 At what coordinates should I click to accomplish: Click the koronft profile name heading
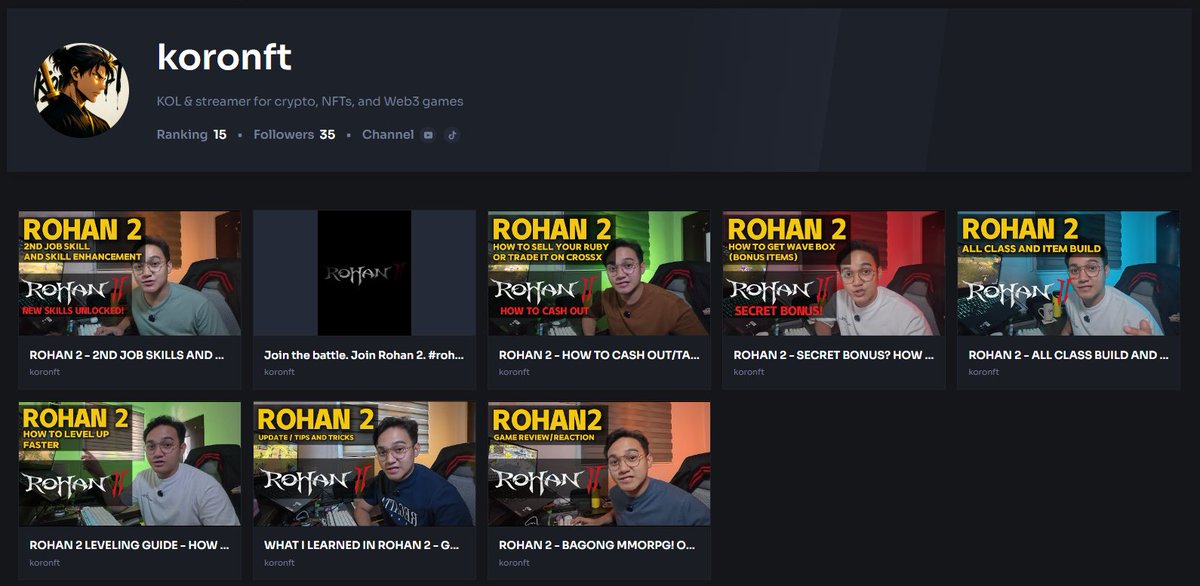(224, 57)
